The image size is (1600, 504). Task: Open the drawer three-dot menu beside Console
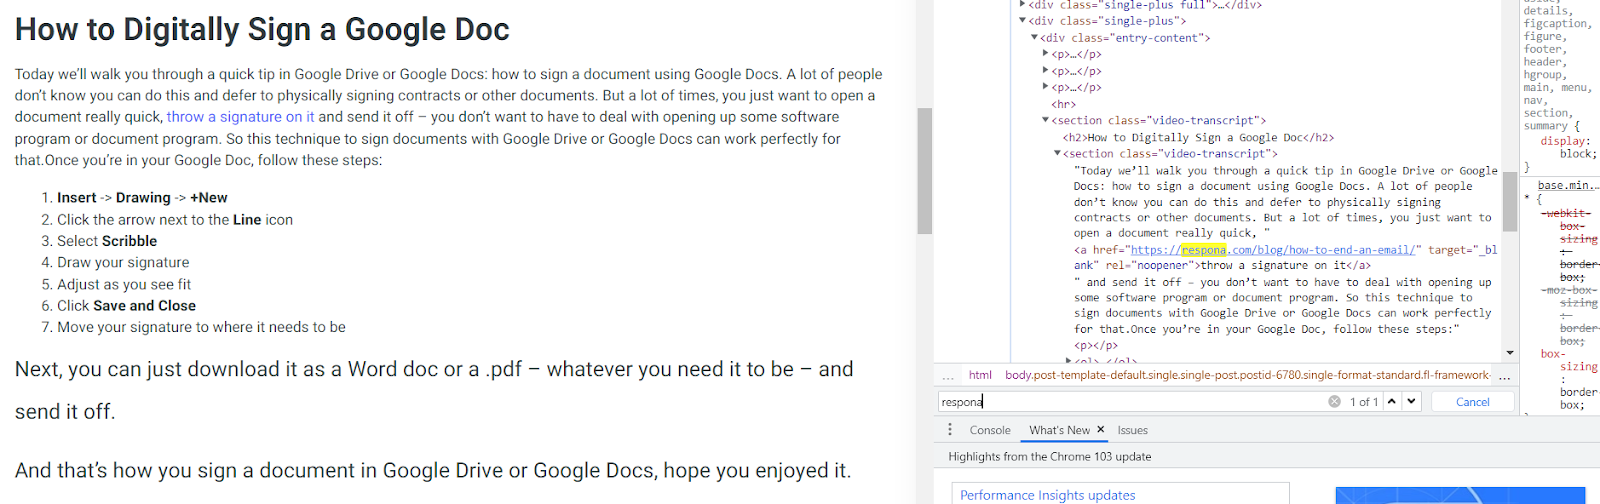point(950,430)
